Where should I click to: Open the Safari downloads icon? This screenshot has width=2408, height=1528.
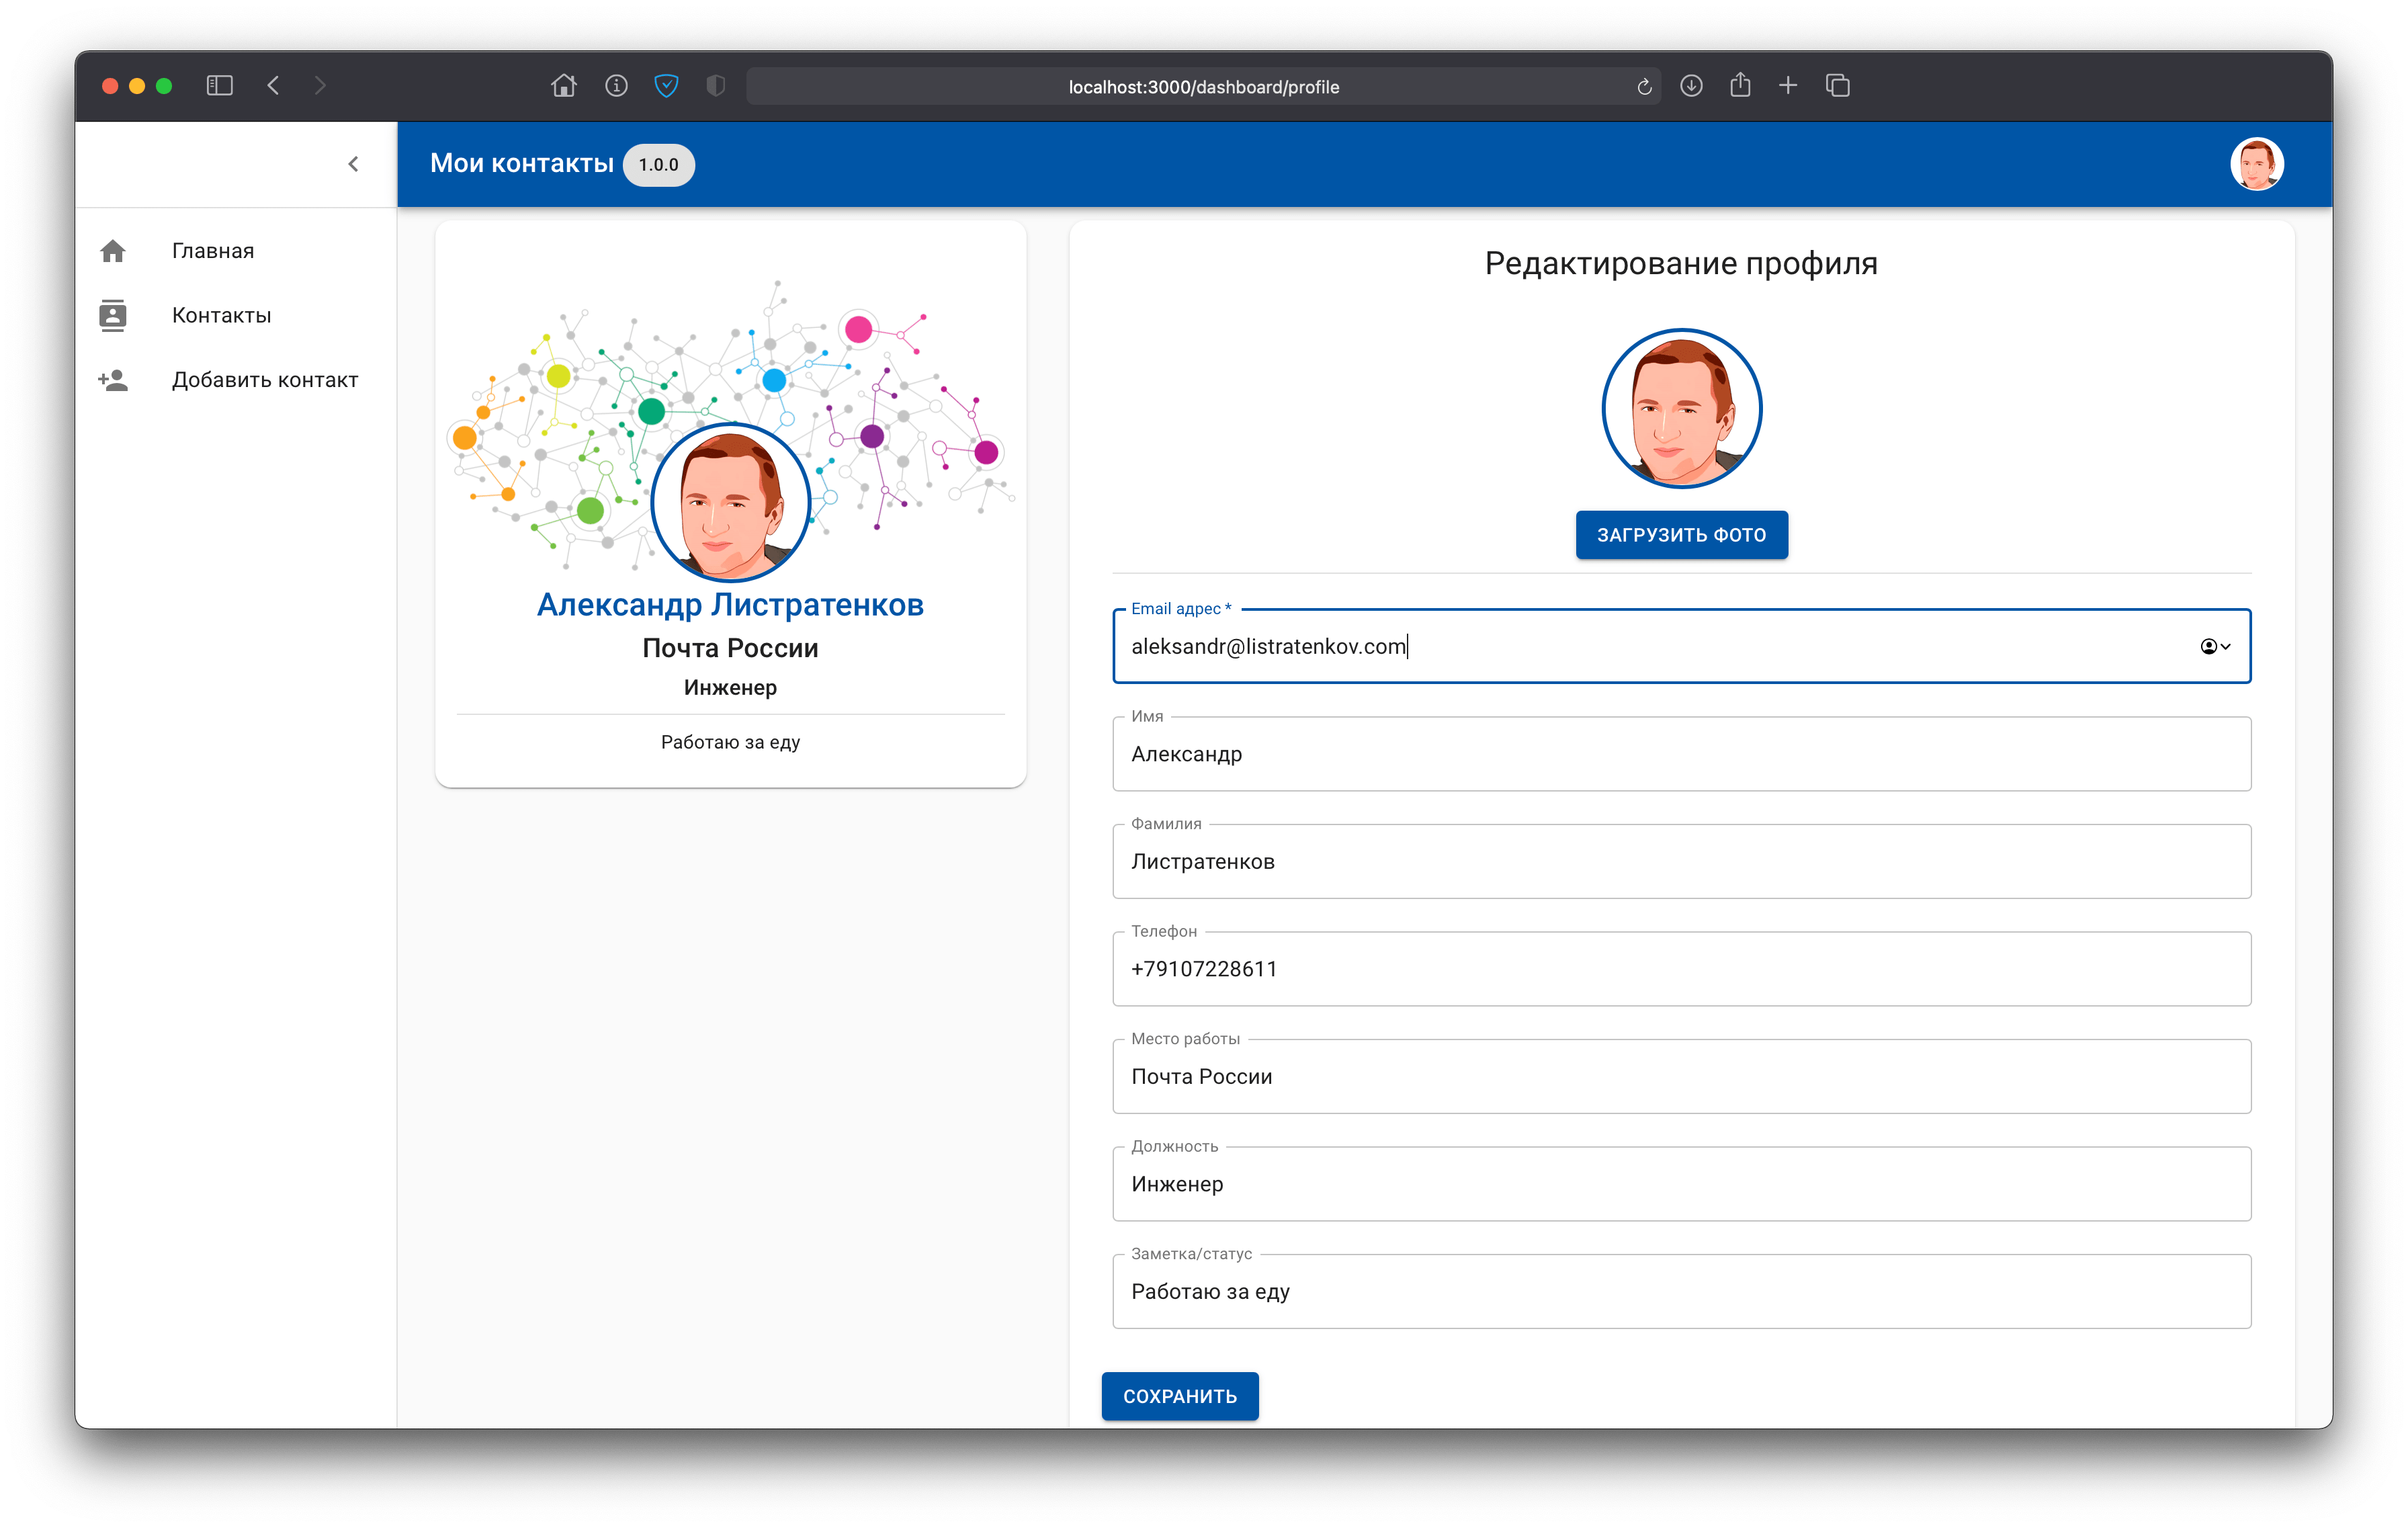click(x=1691, y=86)
